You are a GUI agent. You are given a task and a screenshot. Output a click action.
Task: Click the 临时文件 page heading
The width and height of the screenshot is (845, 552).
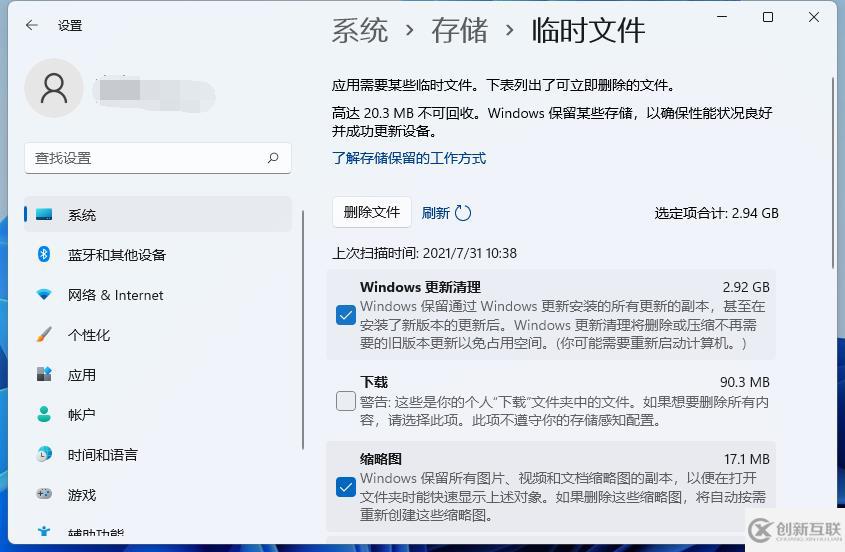[x=588, y=30]
